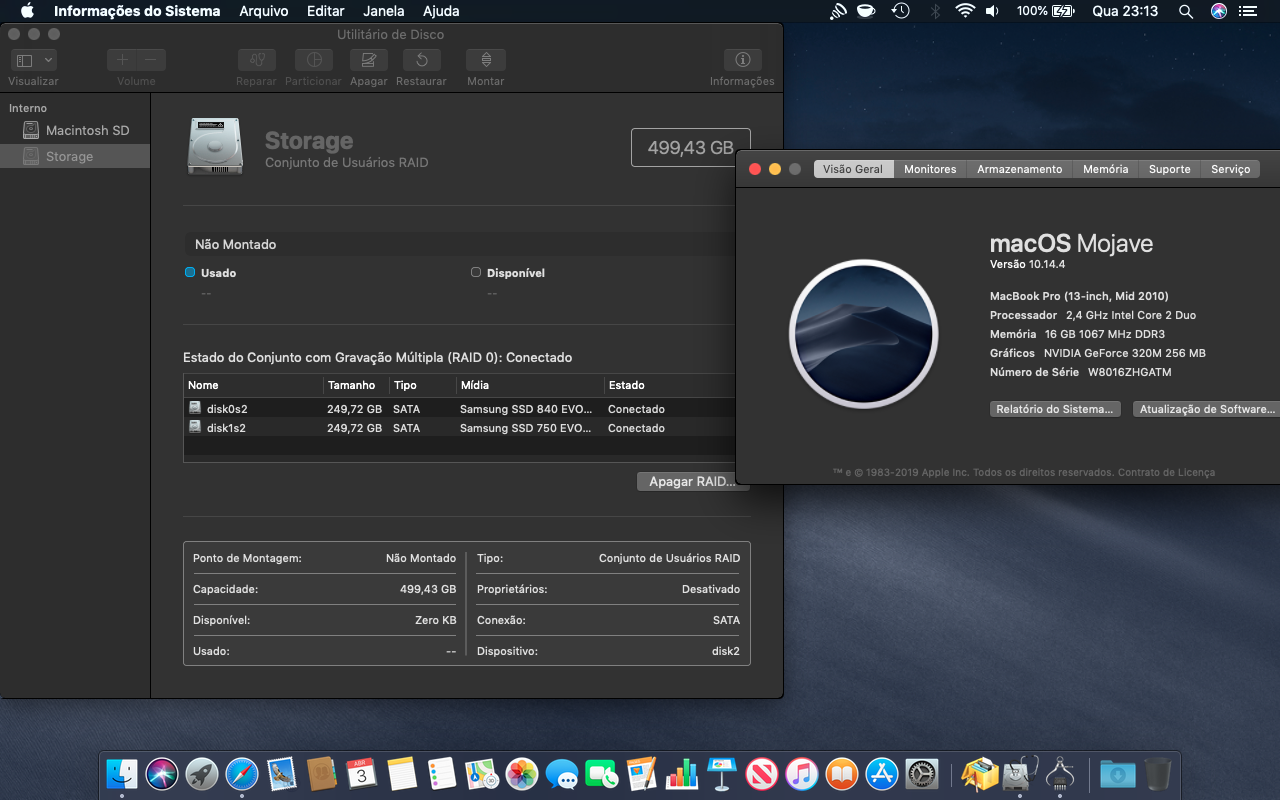Open System Preferences from the Dock
Image resolution: width=1280 pixels, height=800 pixels.
click(x=922, y=773)
